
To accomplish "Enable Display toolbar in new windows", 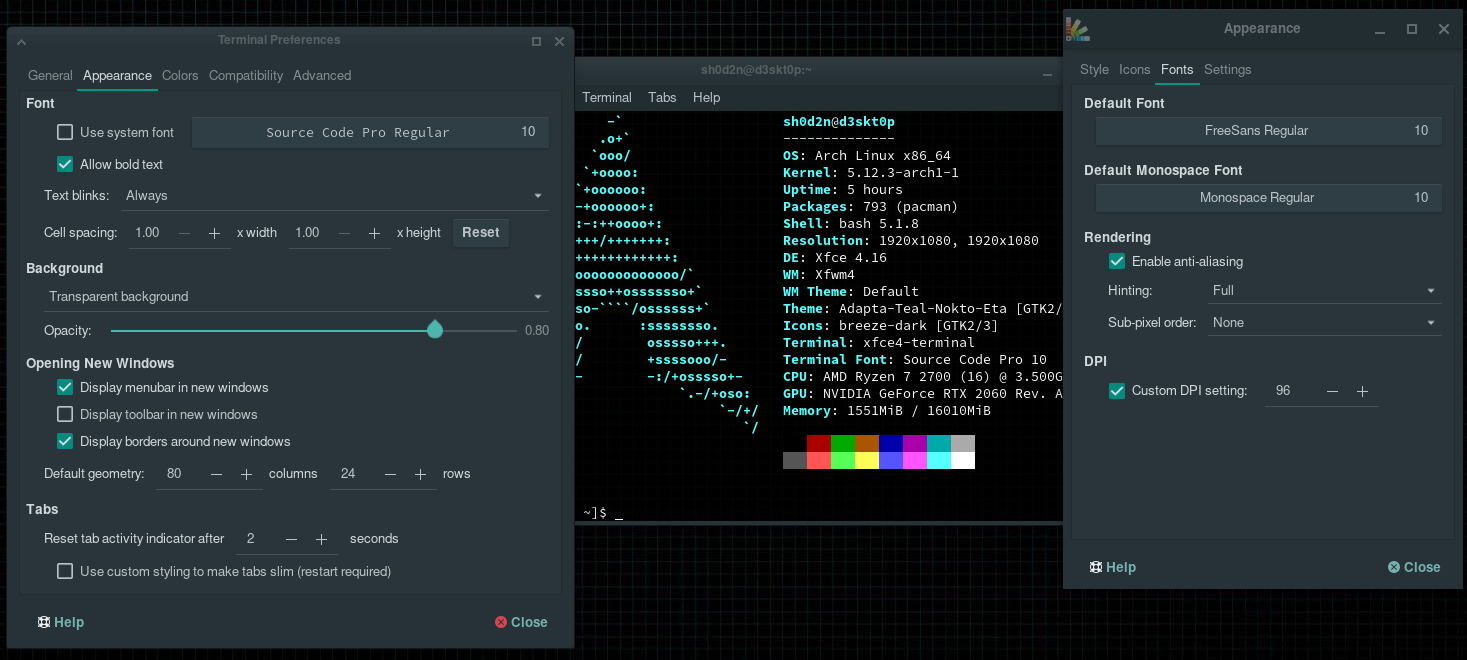I will tap(65, 414).
